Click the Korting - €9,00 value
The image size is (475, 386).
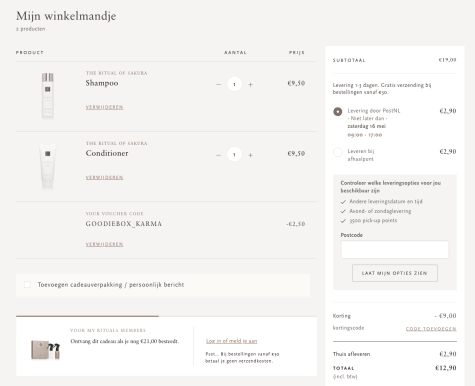(x=445, y=316)
